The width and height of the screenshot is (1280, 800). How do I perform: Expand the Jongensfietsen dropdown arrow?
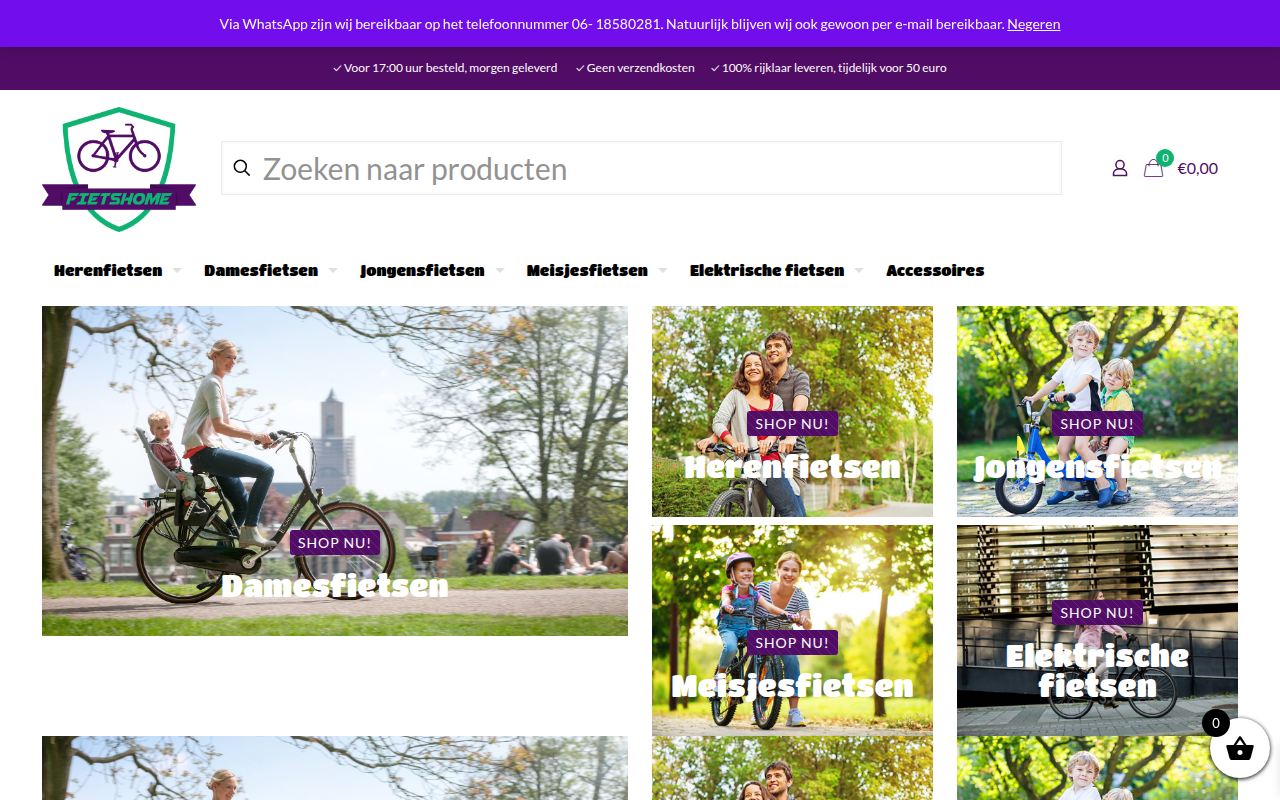(500, 270)
